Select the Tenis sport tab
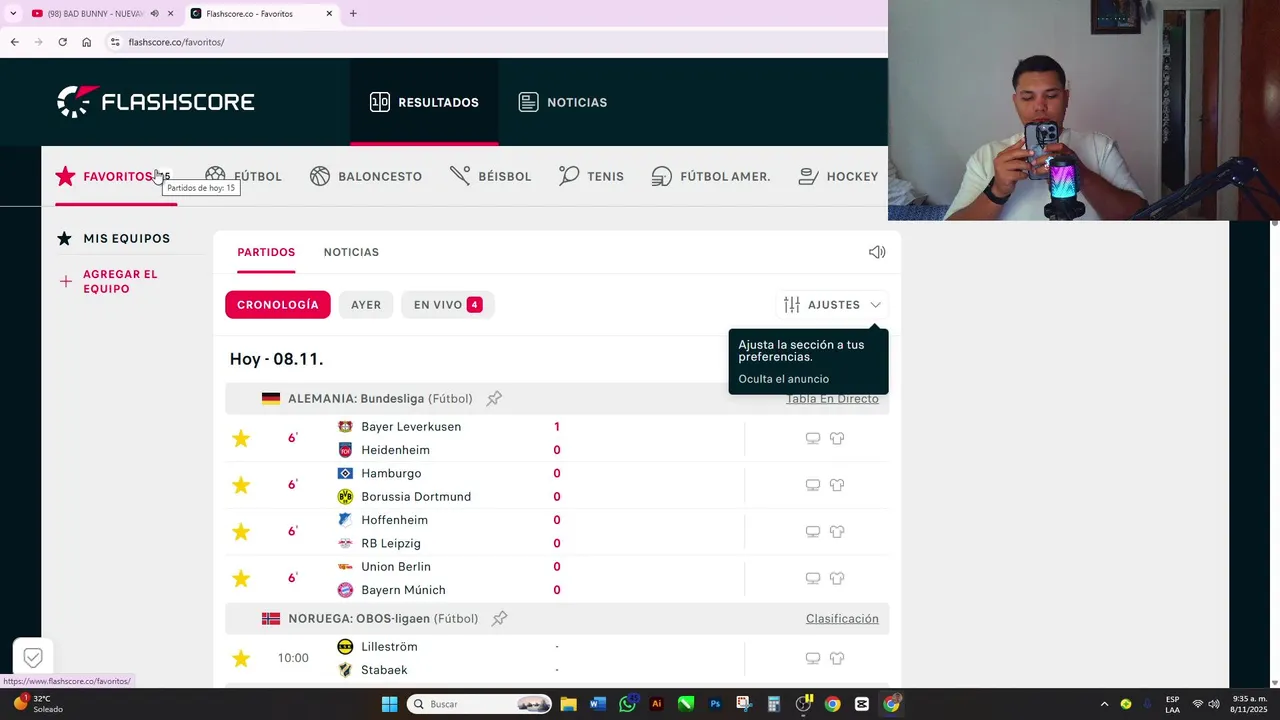Image resolution: width=1280 pixels, height=720 pixels. [x=591, y=176]
